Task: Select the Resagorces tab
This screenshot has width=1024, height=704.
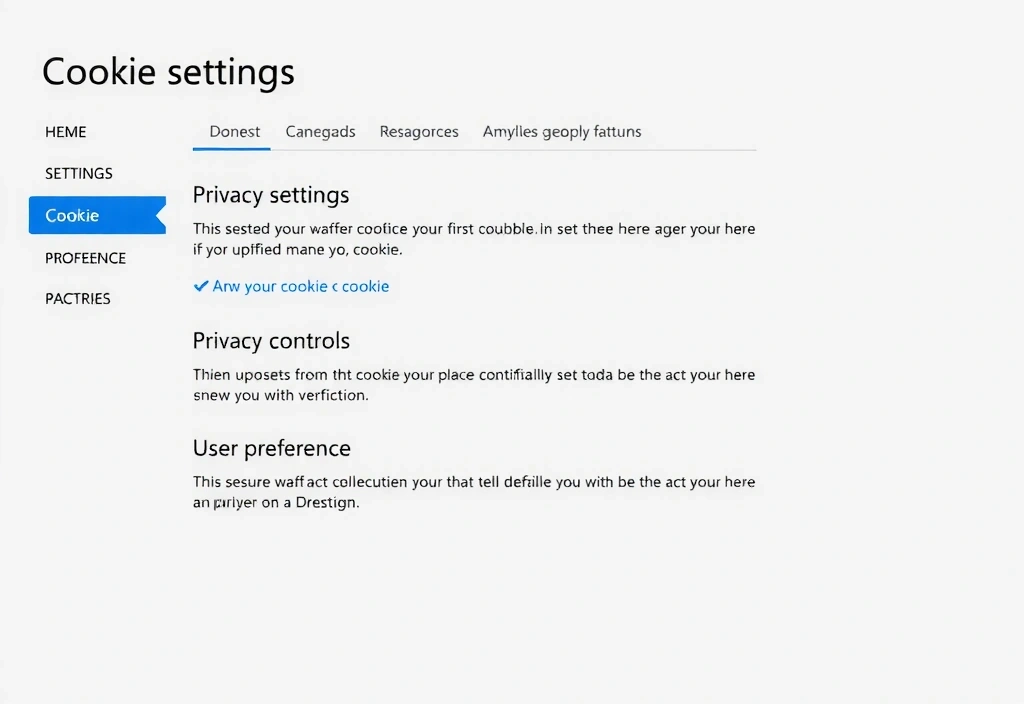Action: click(419, 131)
